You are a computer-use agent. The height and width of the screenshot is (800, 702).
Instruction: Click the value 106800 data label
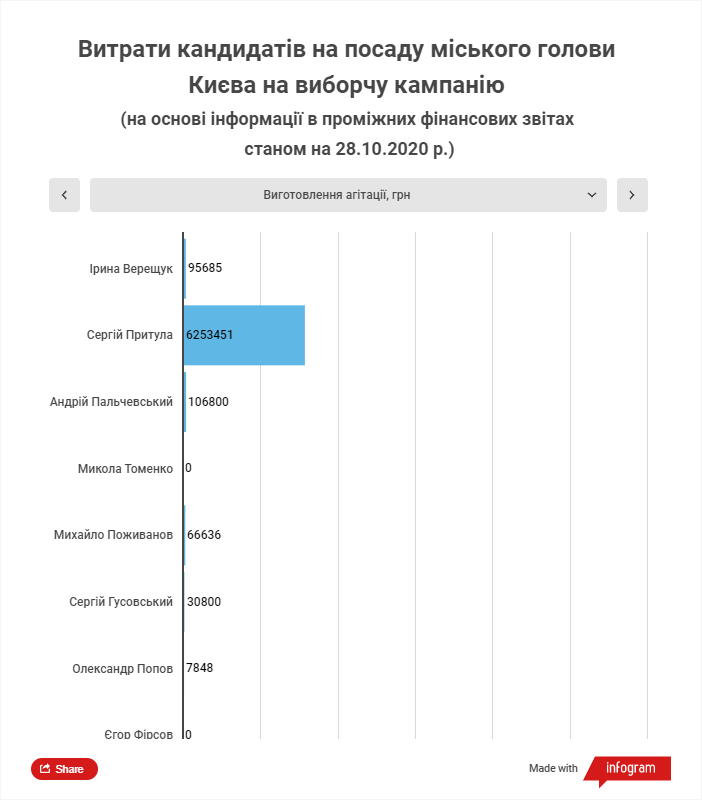[209, 402]
